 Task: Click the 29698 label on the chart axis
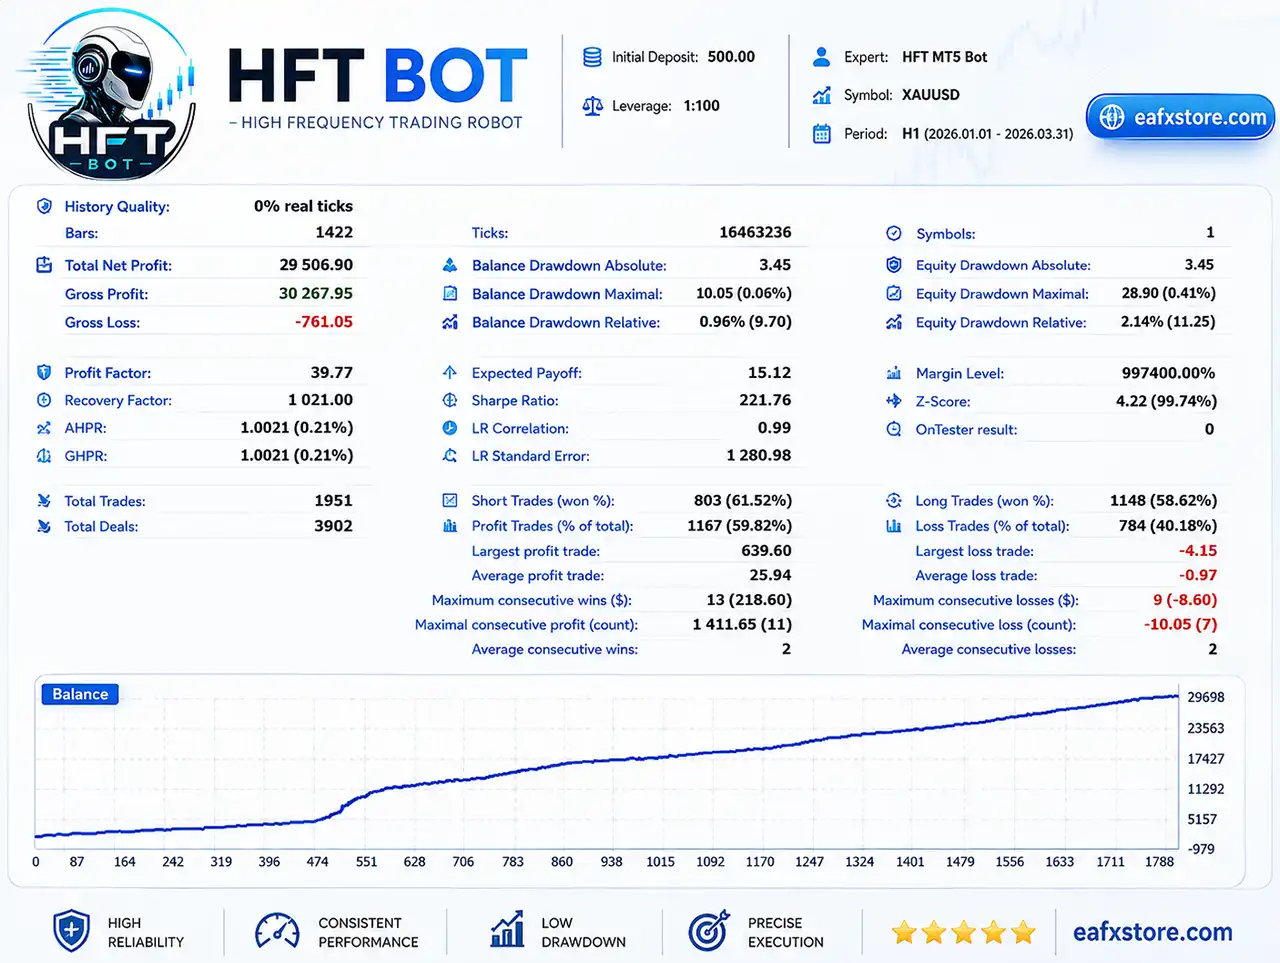tap(1206, 697)
